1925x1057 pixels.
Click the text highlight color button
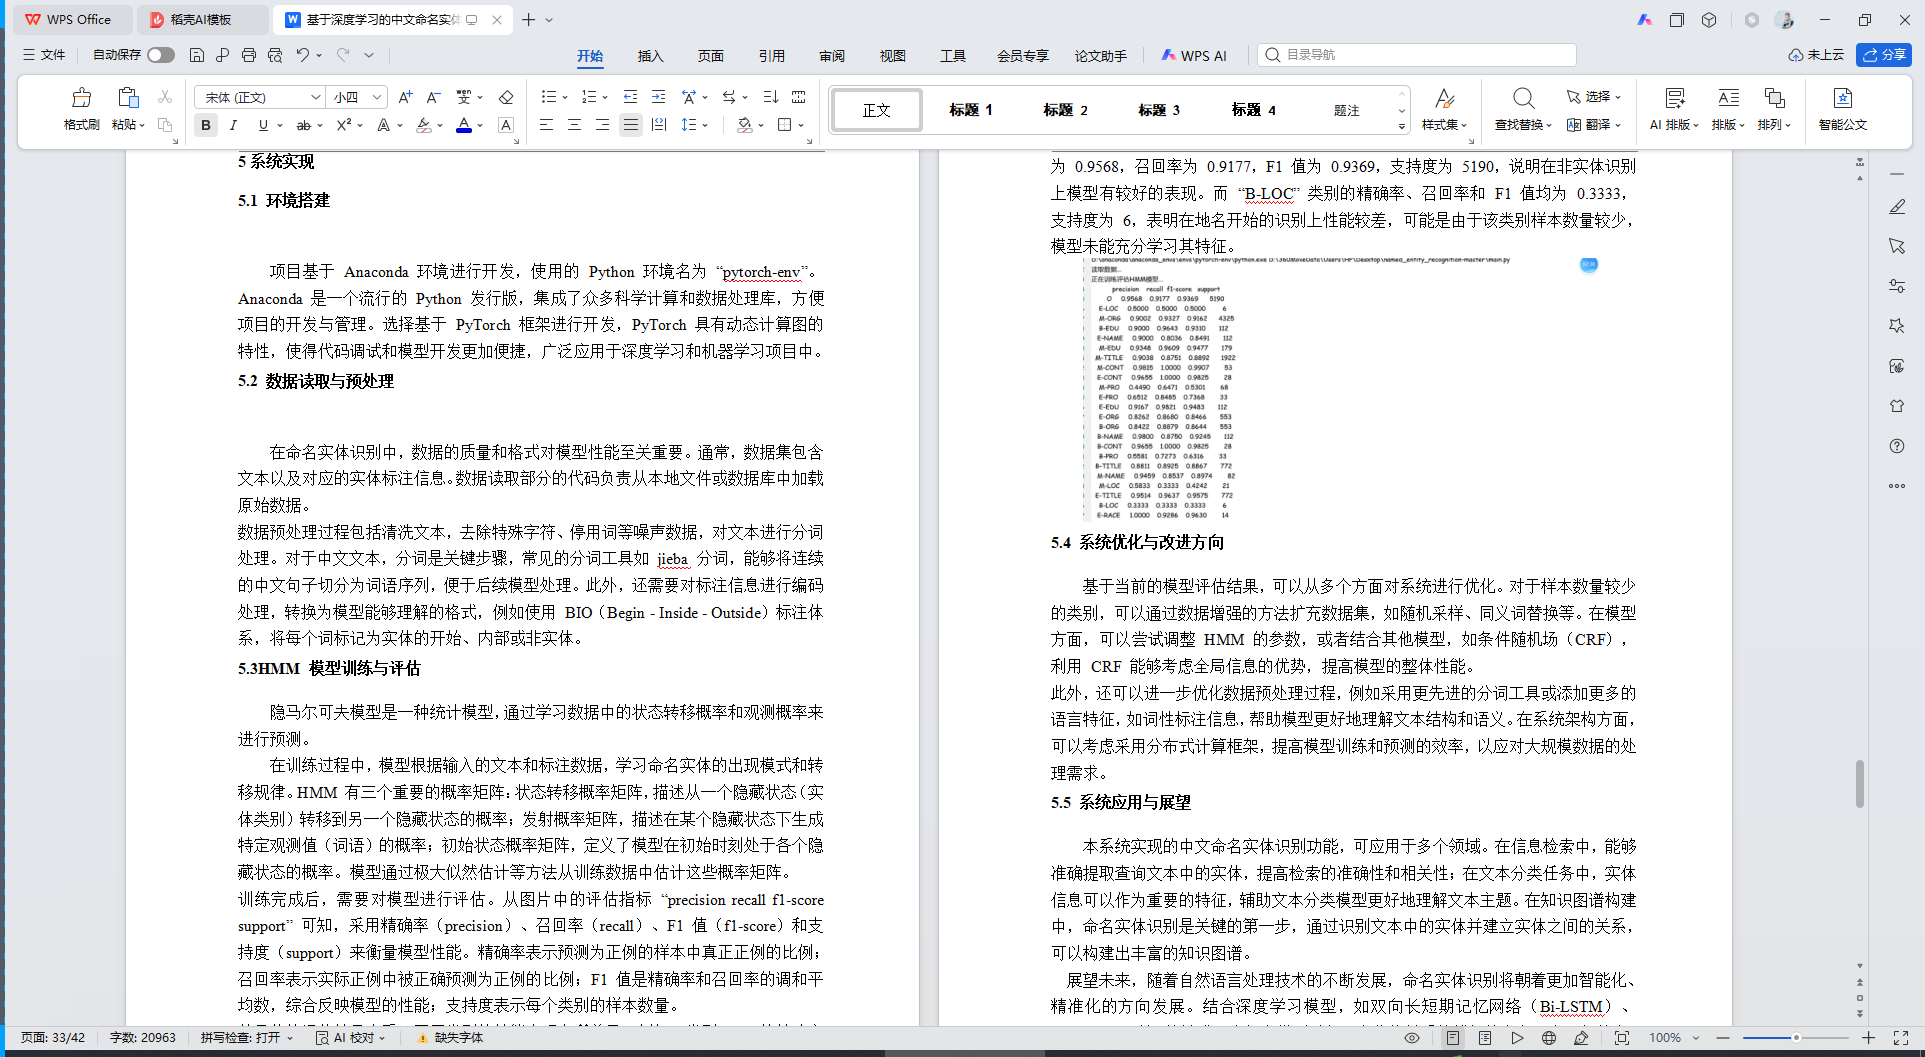[424, 125]
